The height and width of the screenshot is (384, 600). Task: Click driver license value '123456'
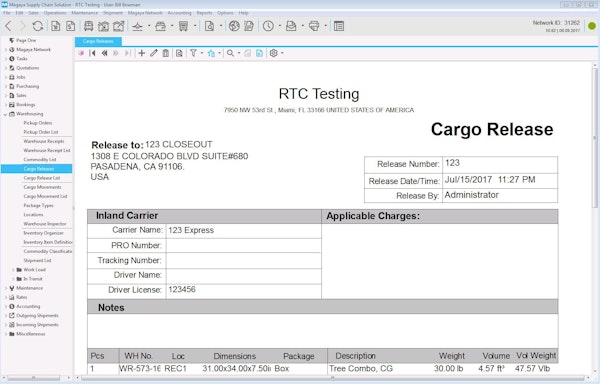182,290
